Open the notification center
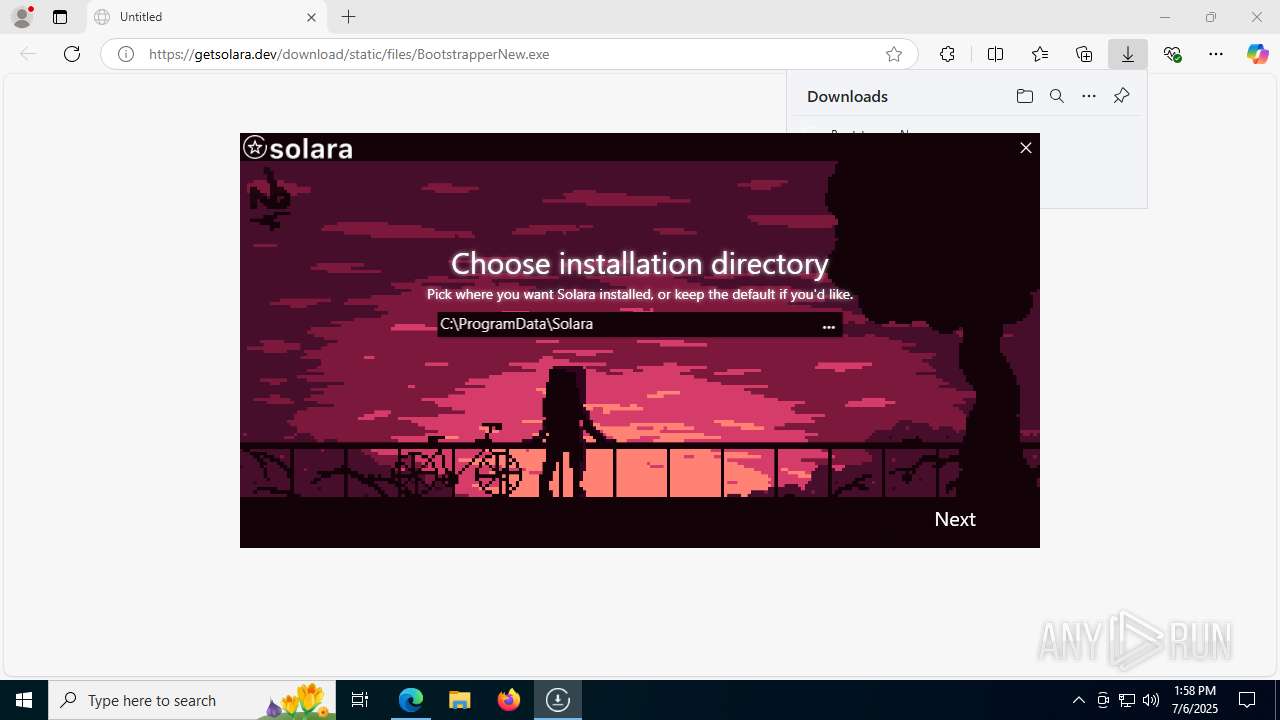 [x=1247, y=700]
